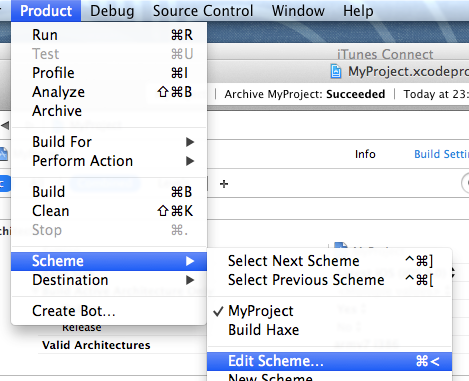Open the Info tab
469x381 pixels.
[x=365, y=154]
